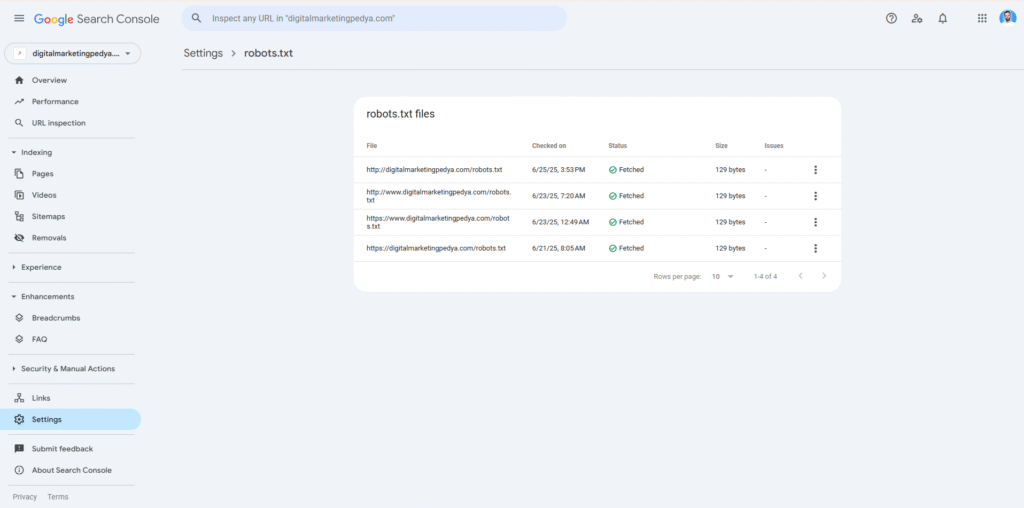Click the 'Size' column header
The image size is (1024, 508).
pyautogui.click(x=722, y=146)
